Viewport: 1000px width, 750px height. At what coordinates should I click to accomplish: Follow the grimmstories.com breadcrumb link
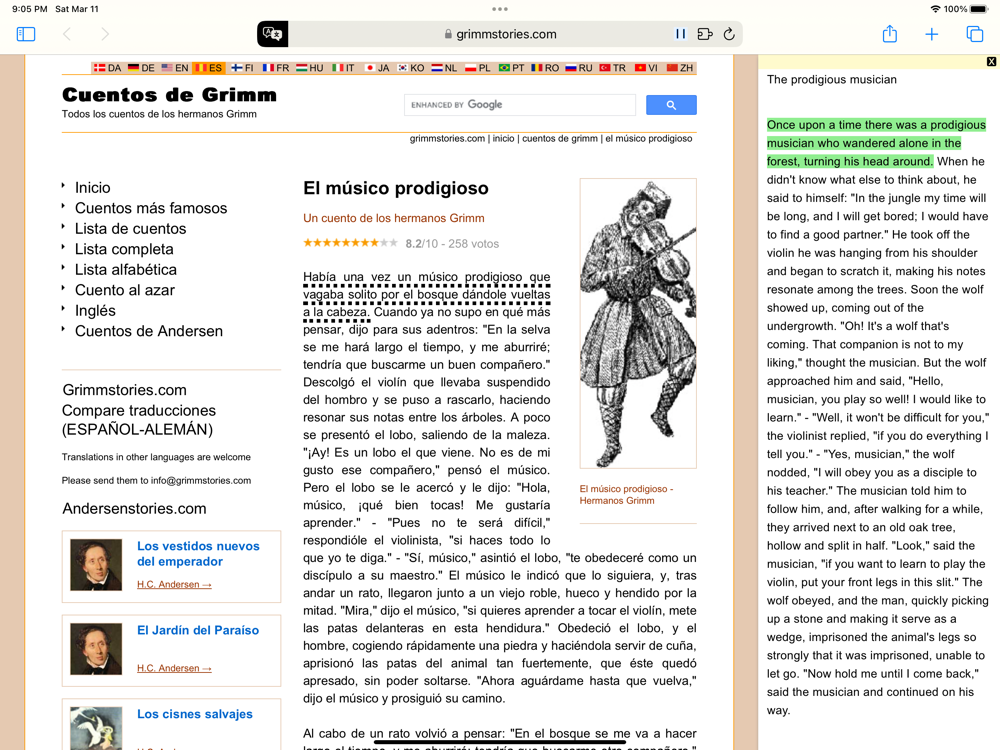(447, 138)
